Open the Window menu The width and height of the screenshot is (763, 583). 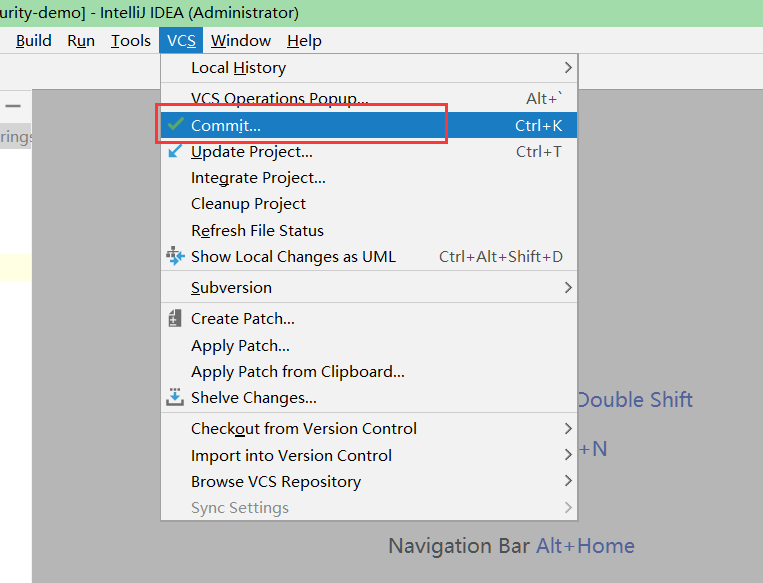pos(240,40)
